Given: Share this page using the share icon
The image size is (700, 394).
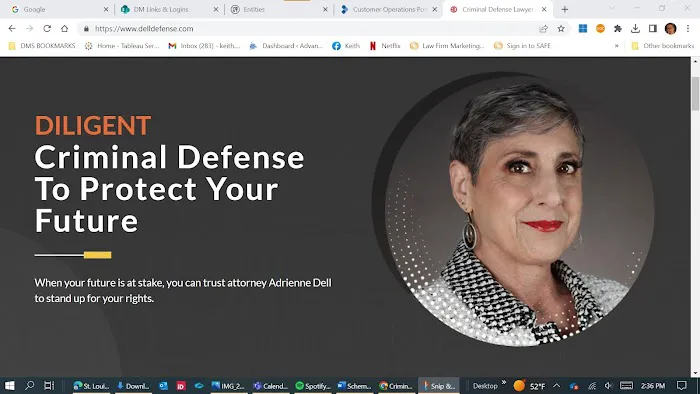Looking at the screenshot, I should [x=543, y=29].
